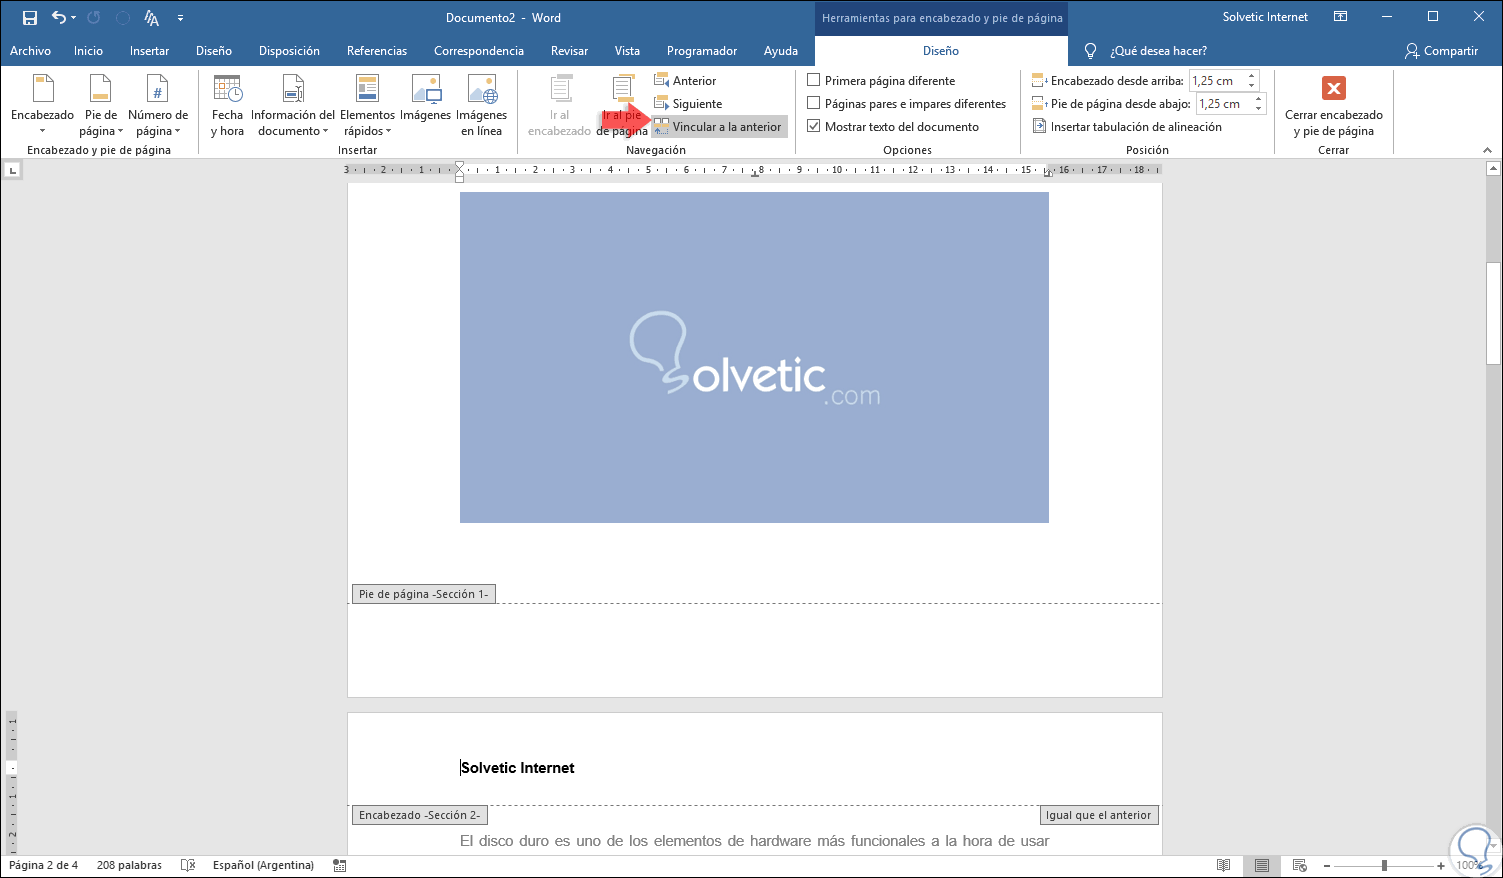Expand the Número de página menu
The image size is (1503, 878).
(x=158, y=106)
